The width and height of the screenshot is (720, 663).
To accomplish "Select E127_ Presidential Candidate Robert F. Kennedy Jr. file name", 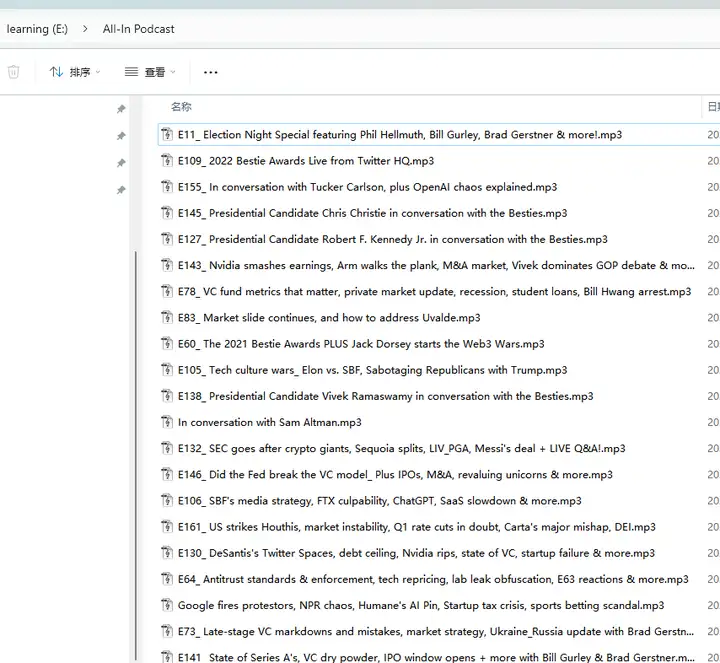I will pos(393,239).
